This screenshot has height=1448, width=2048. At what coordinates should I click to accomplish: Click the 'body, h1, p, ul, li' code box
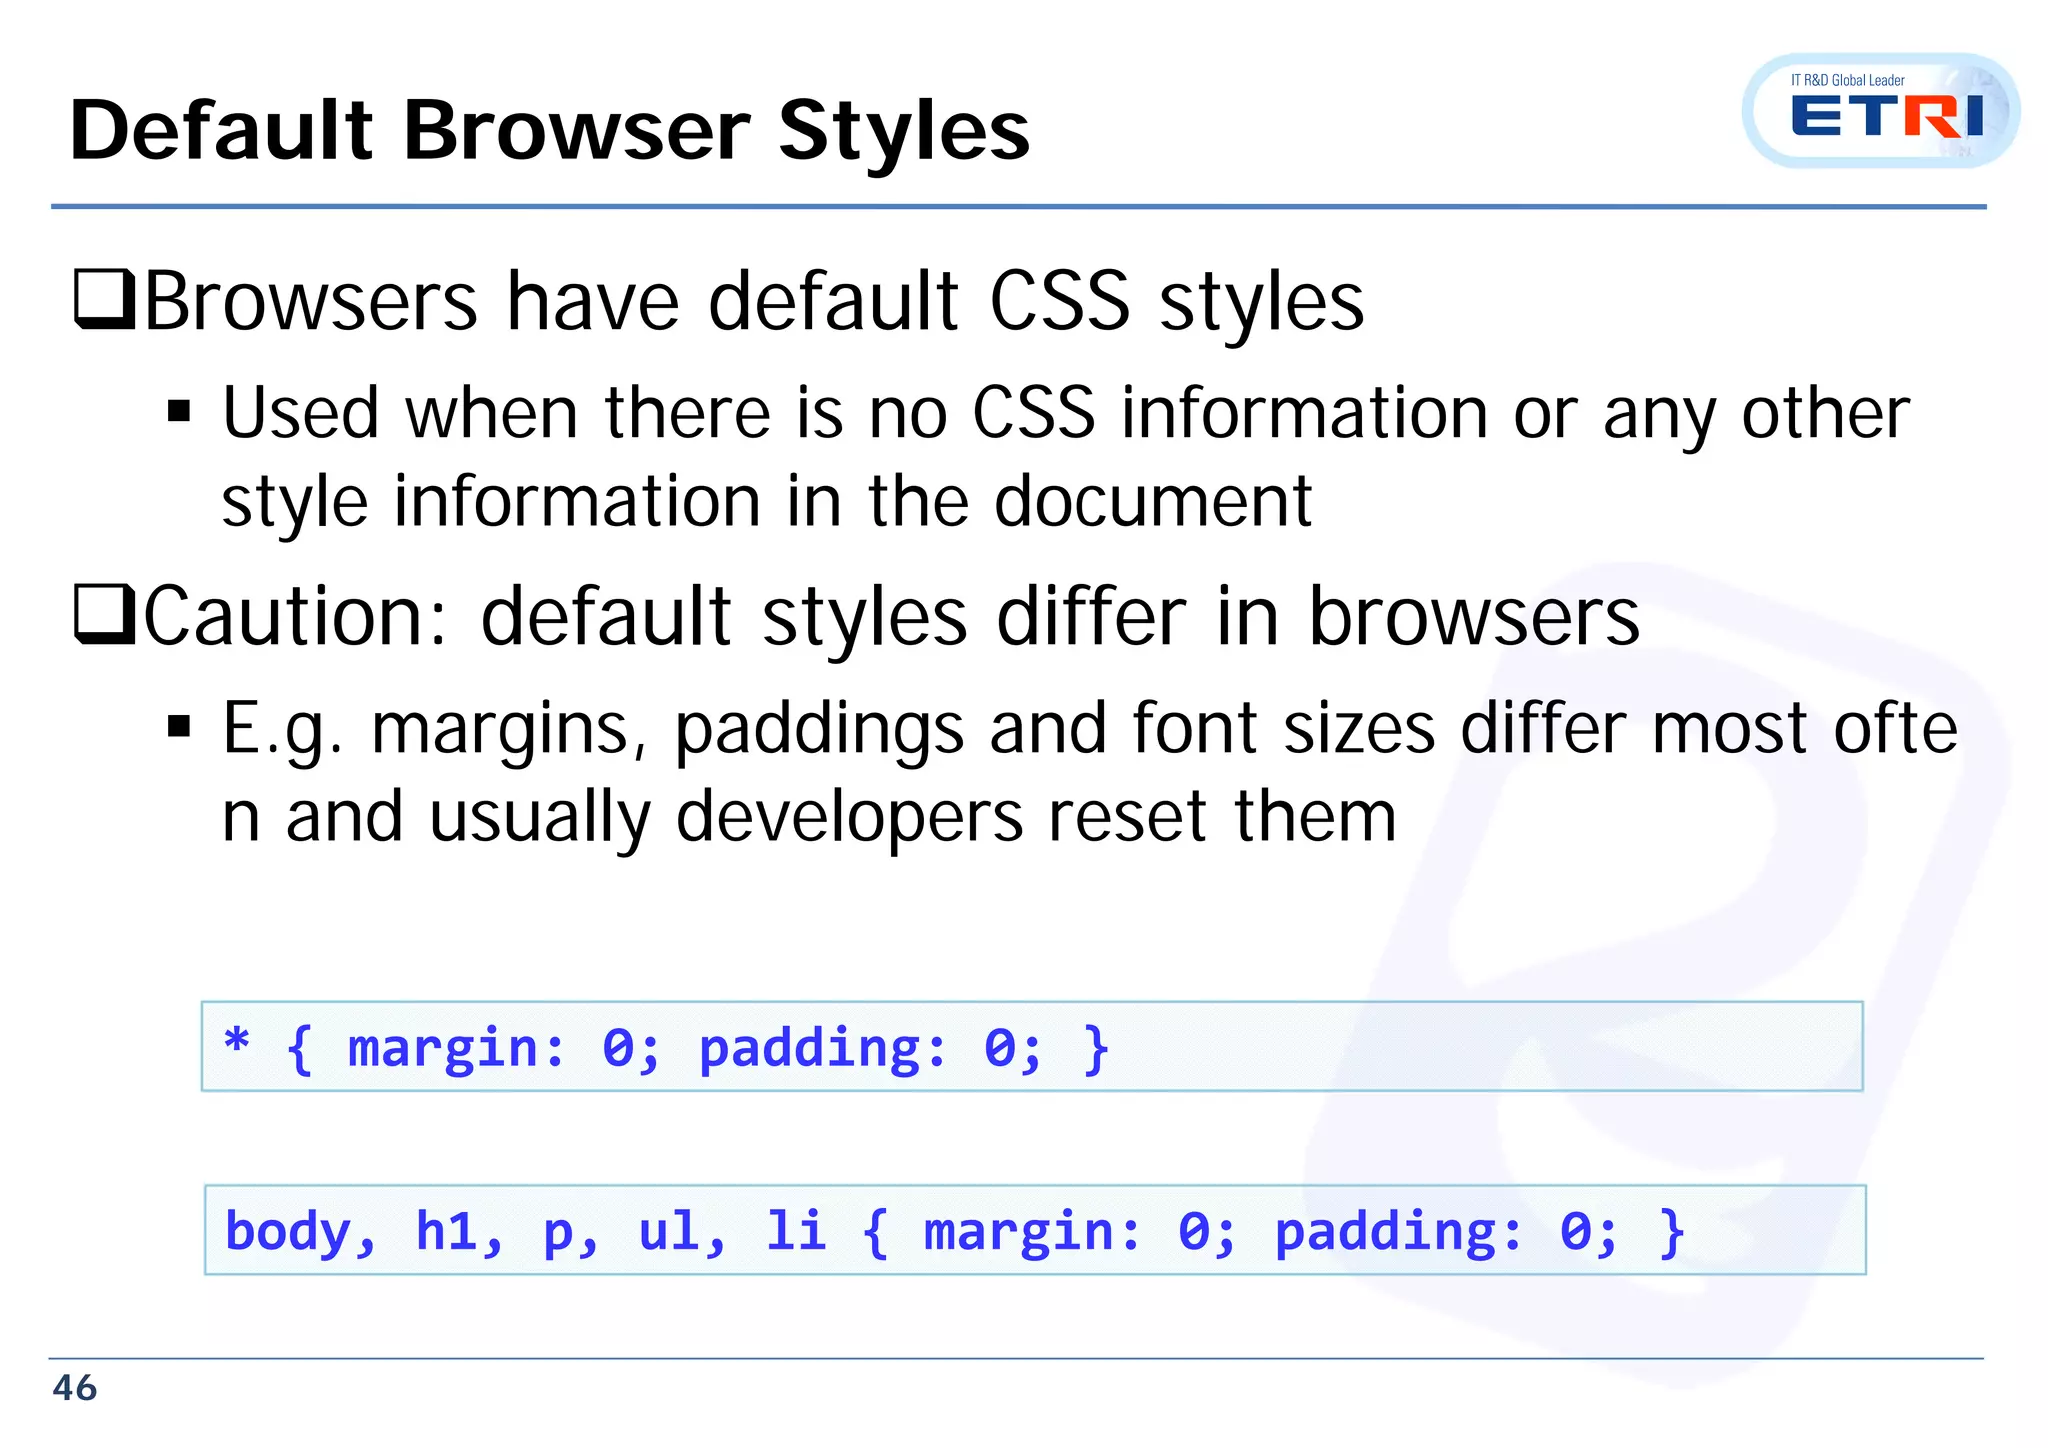click(x=1035, y=1230)
